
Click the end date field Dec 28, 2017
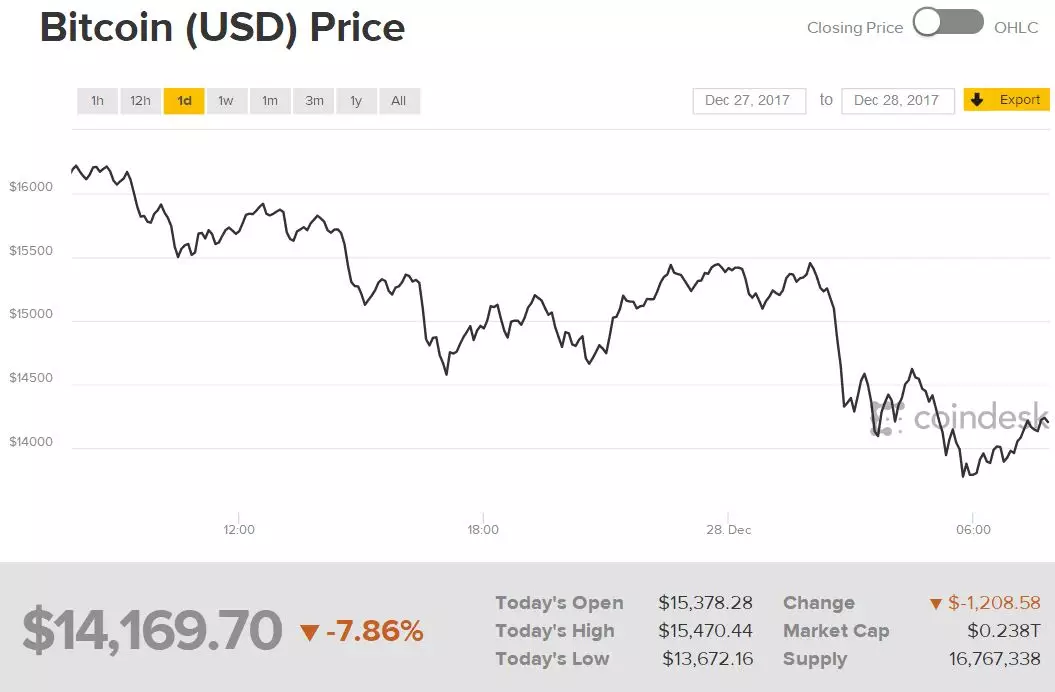coord(897,101)
